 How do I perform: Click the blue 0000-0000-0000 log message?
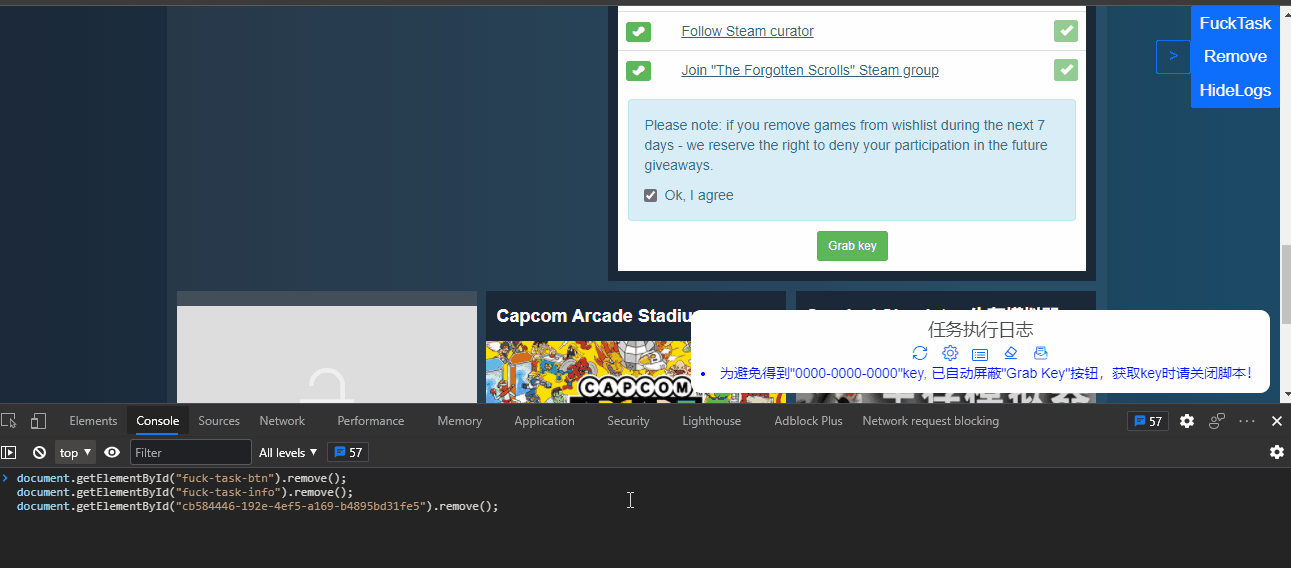point(986,373)
